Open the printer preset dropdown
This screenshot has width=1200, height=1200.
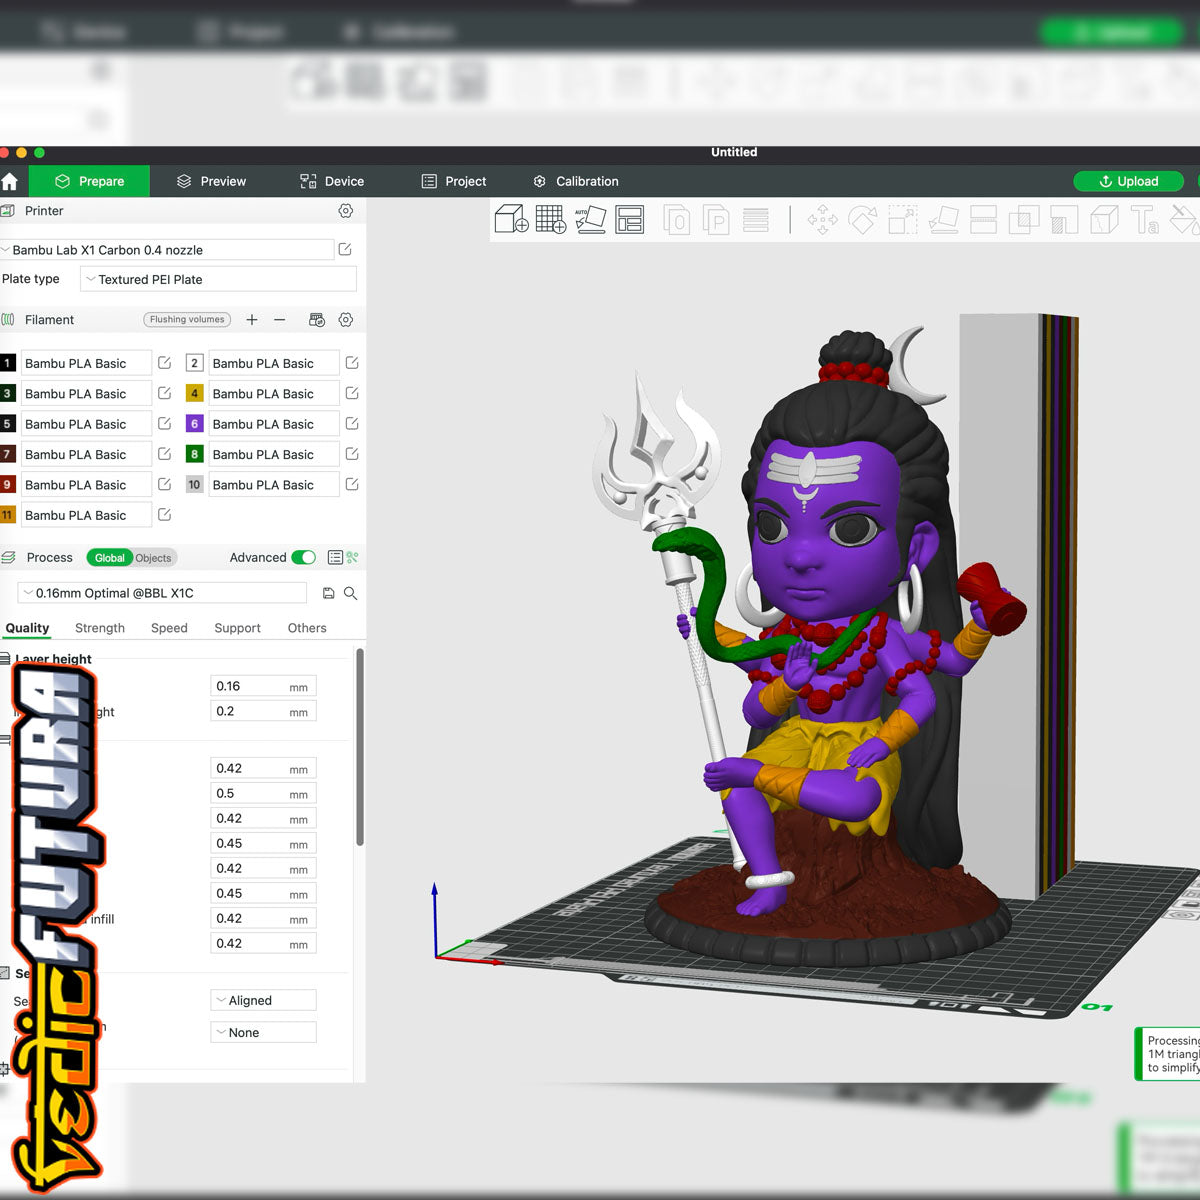click(168, 250)
